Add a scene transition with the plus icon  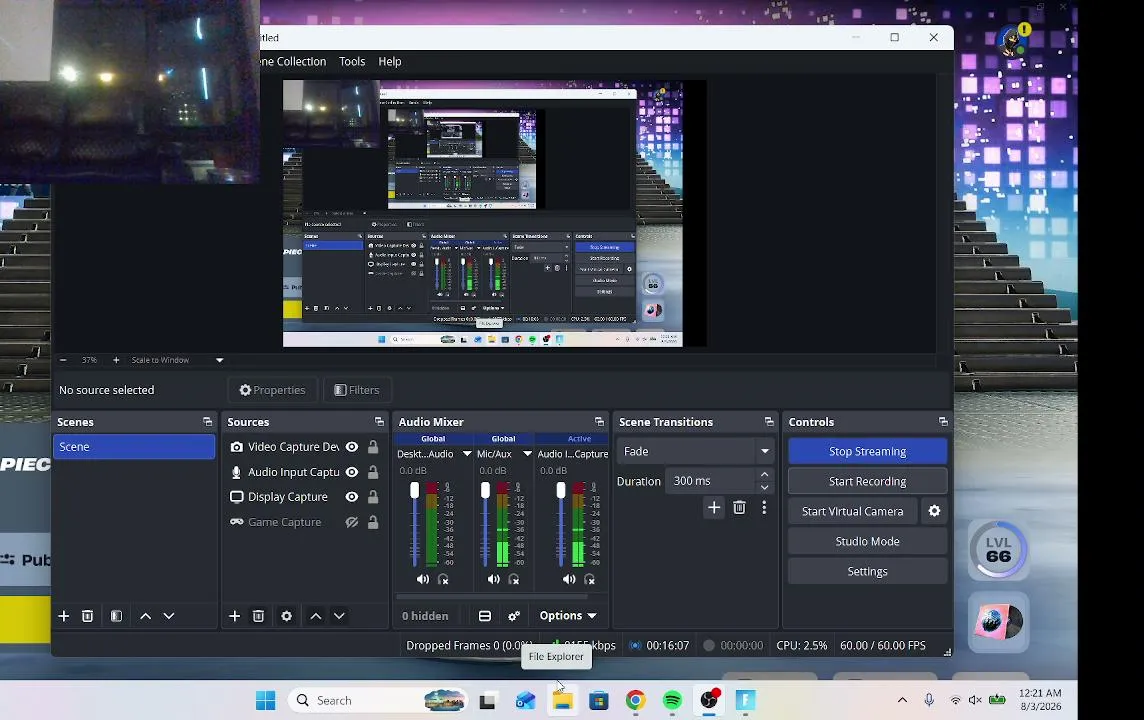(x=714, y=508)
